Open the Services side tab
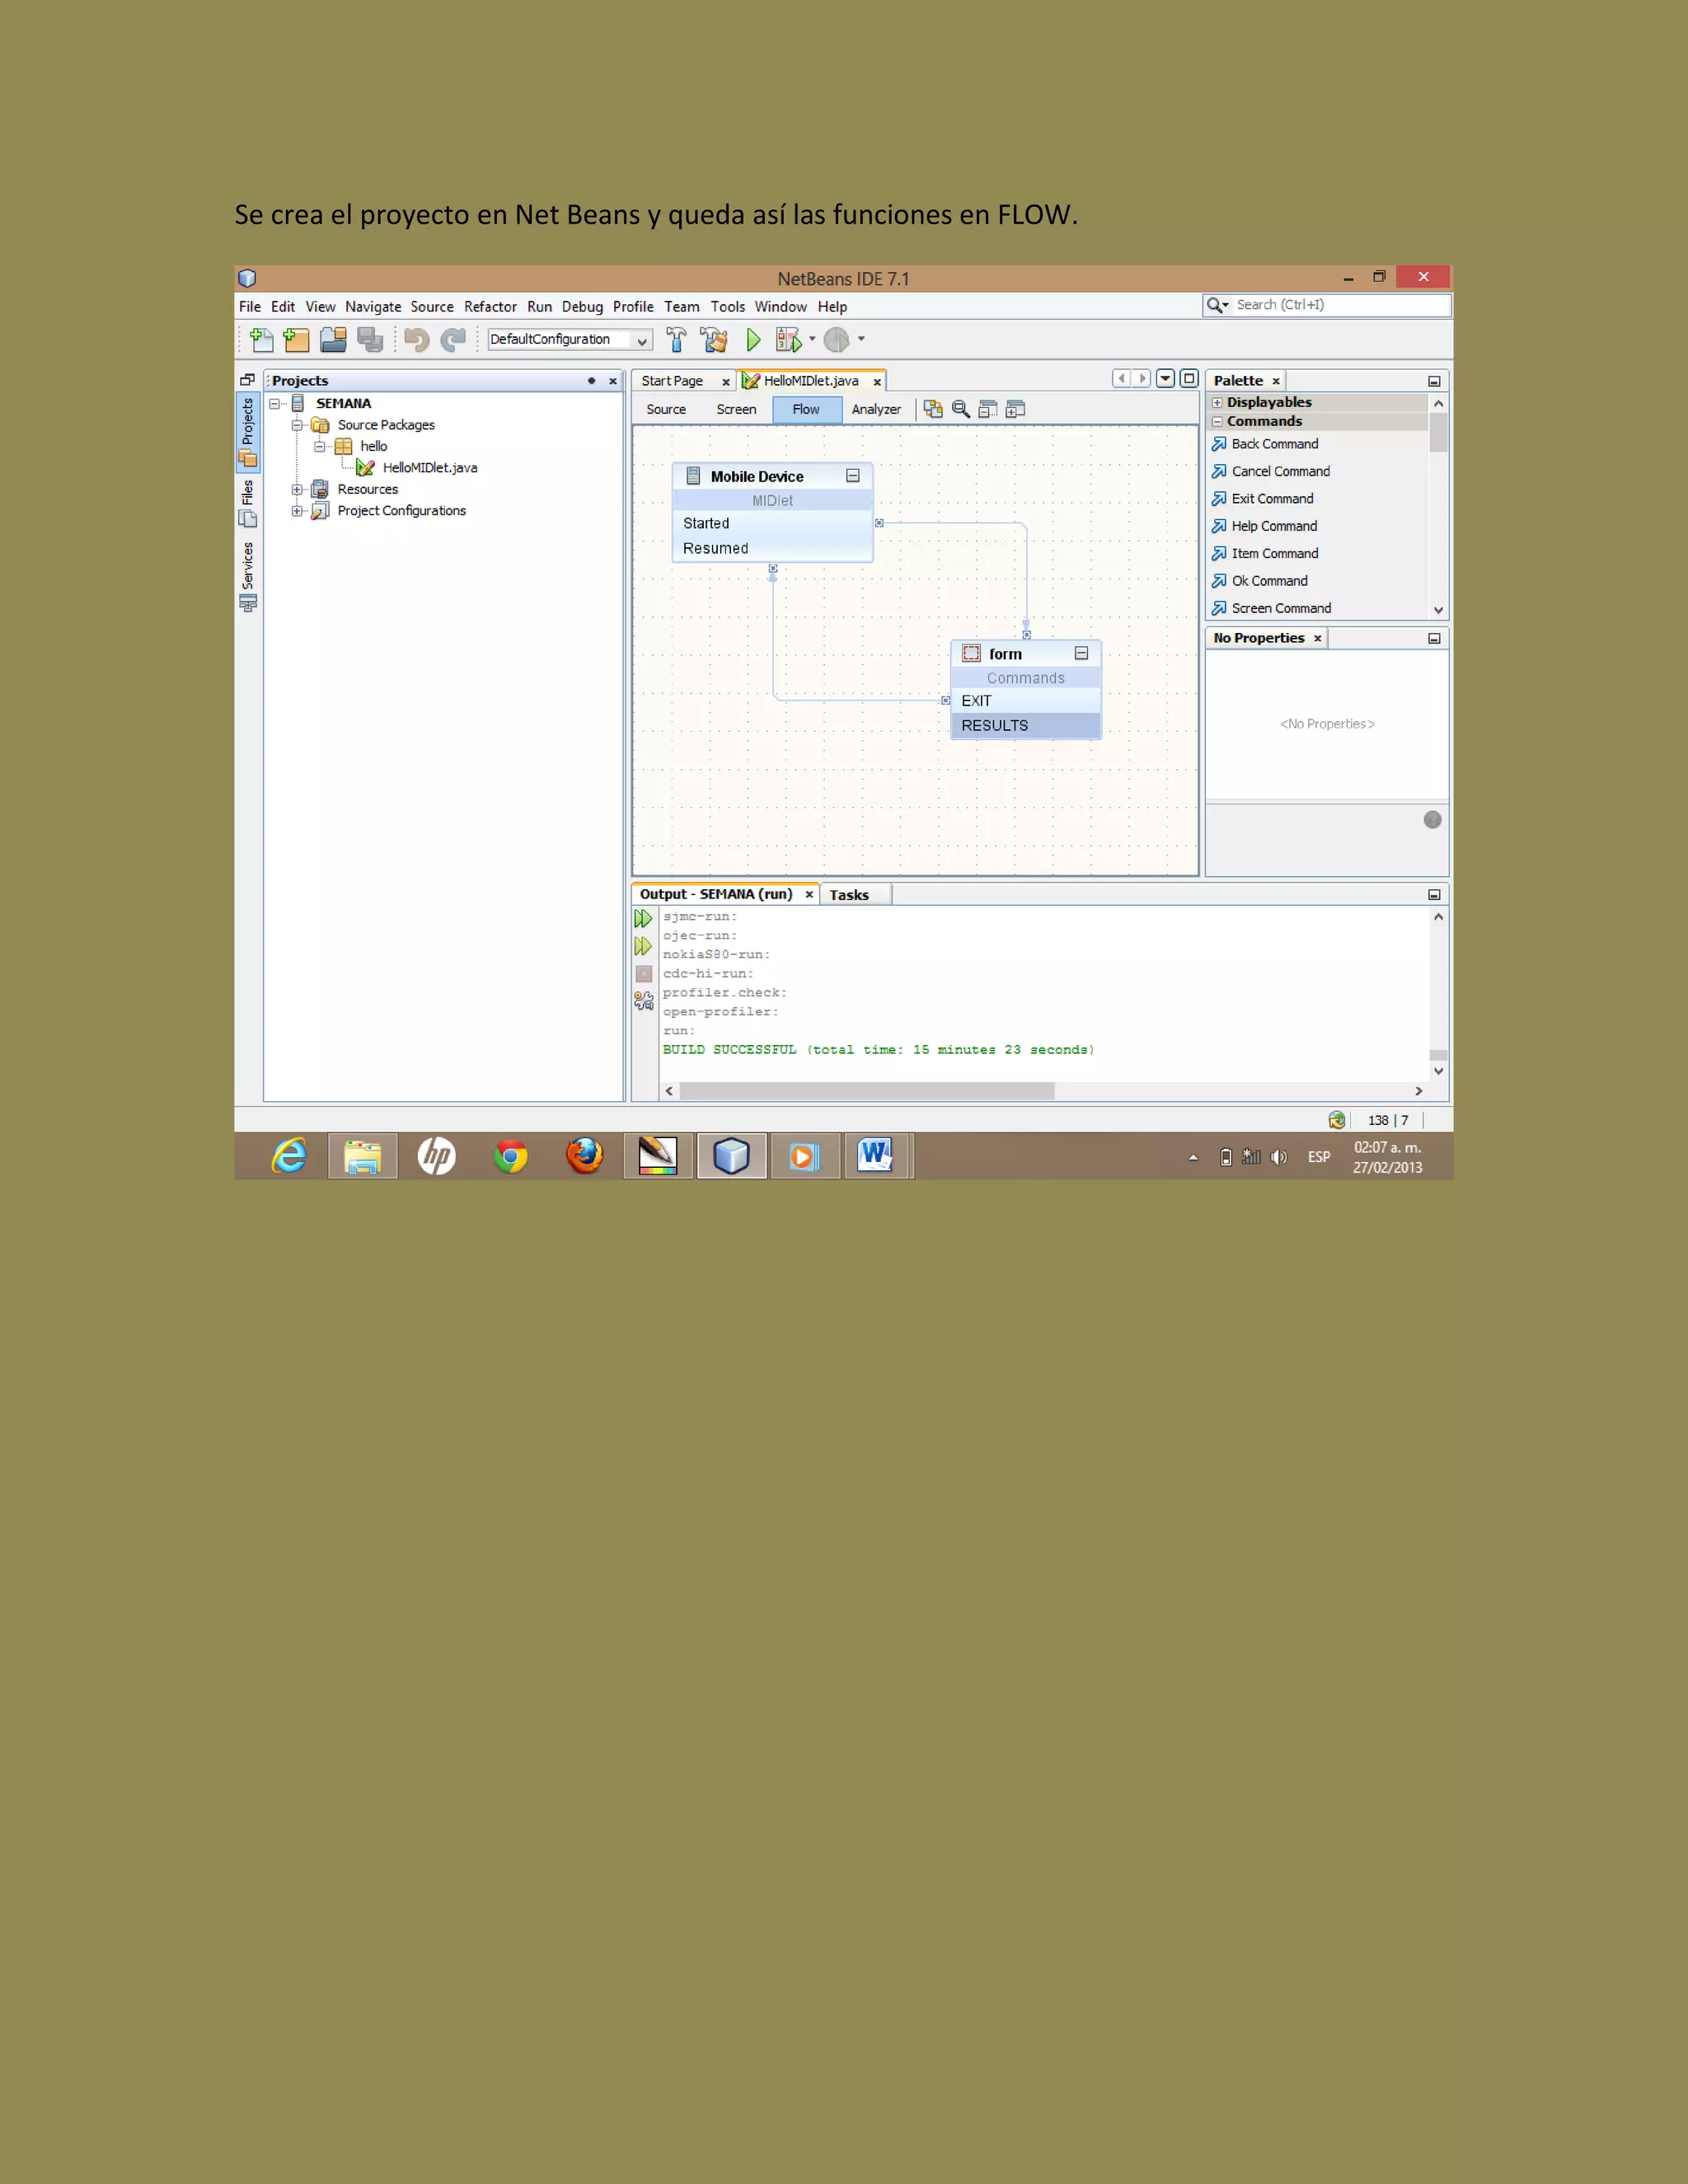Viewport: 1688px width, 2184px height. (247, 577)
